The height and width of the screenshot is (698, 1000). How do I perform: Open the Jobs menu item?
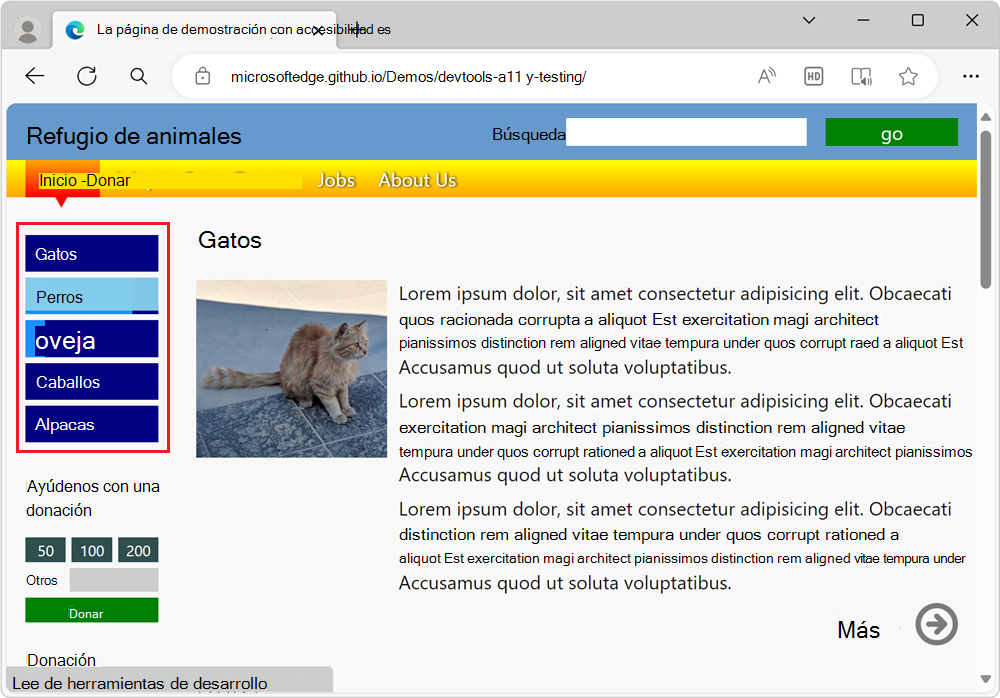pos(336,180)
